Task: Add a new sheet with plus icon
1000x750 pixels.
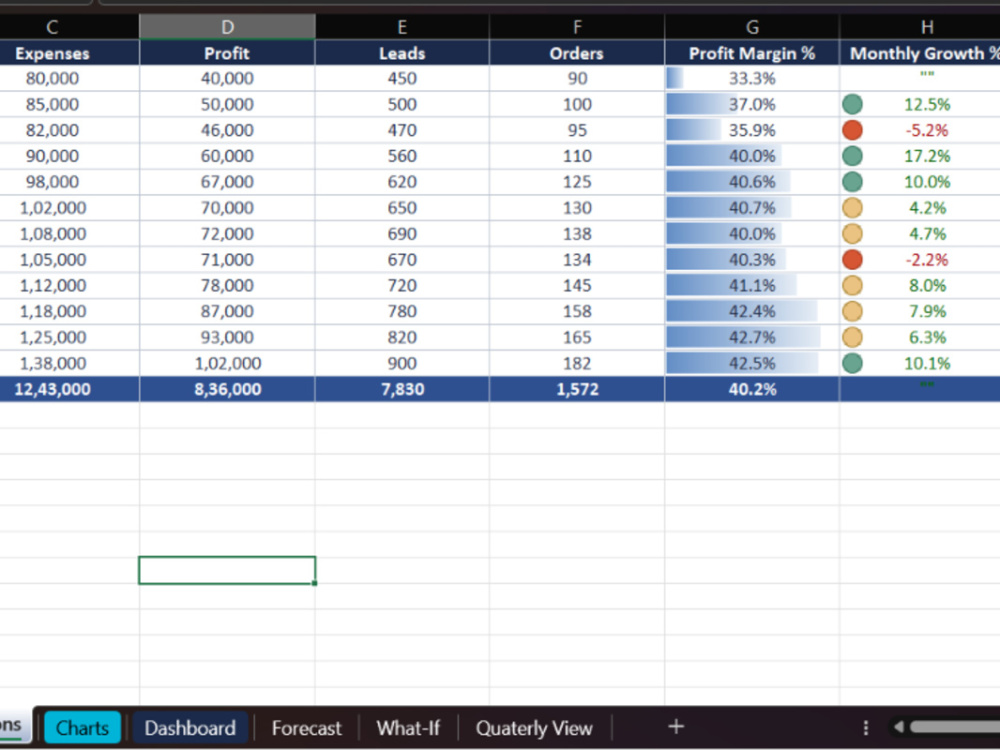Action: (x=676, y=726)
